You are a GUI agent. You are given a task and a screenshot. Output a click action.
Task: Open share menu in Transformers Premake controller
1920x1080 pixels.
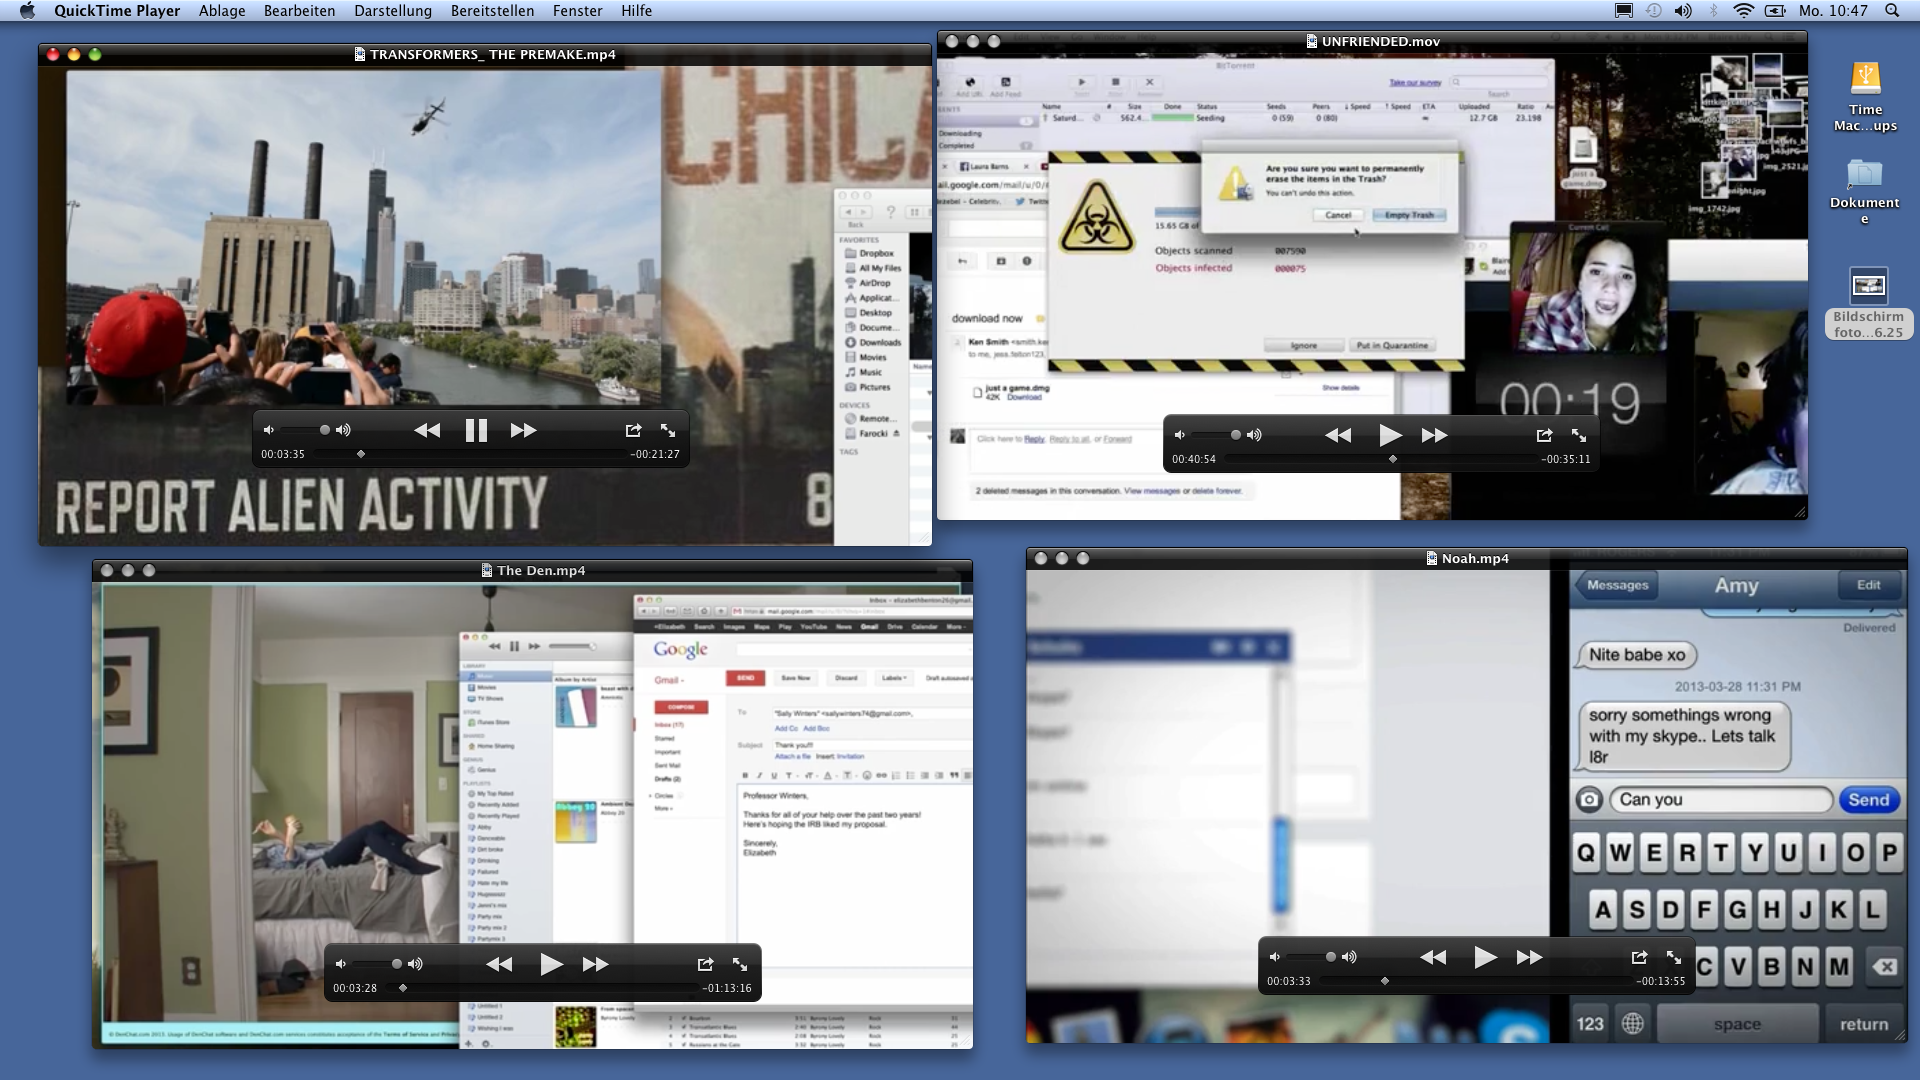coord(633,430)
